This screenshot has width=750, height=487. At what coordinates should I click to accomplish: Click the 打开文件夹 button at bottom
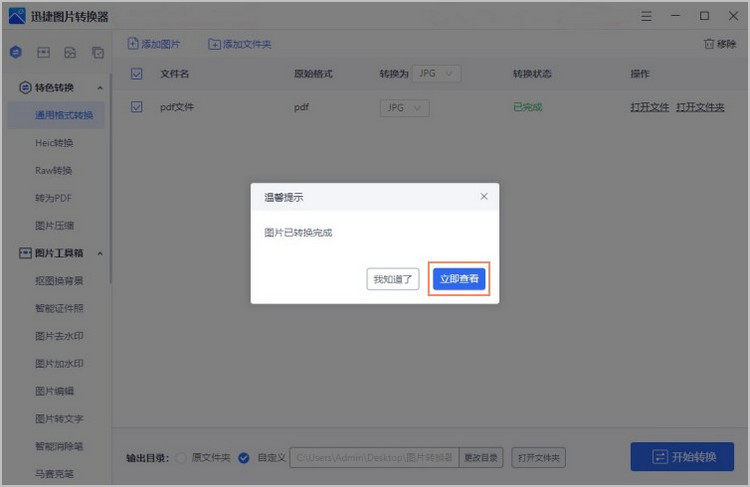click(539, 458)
